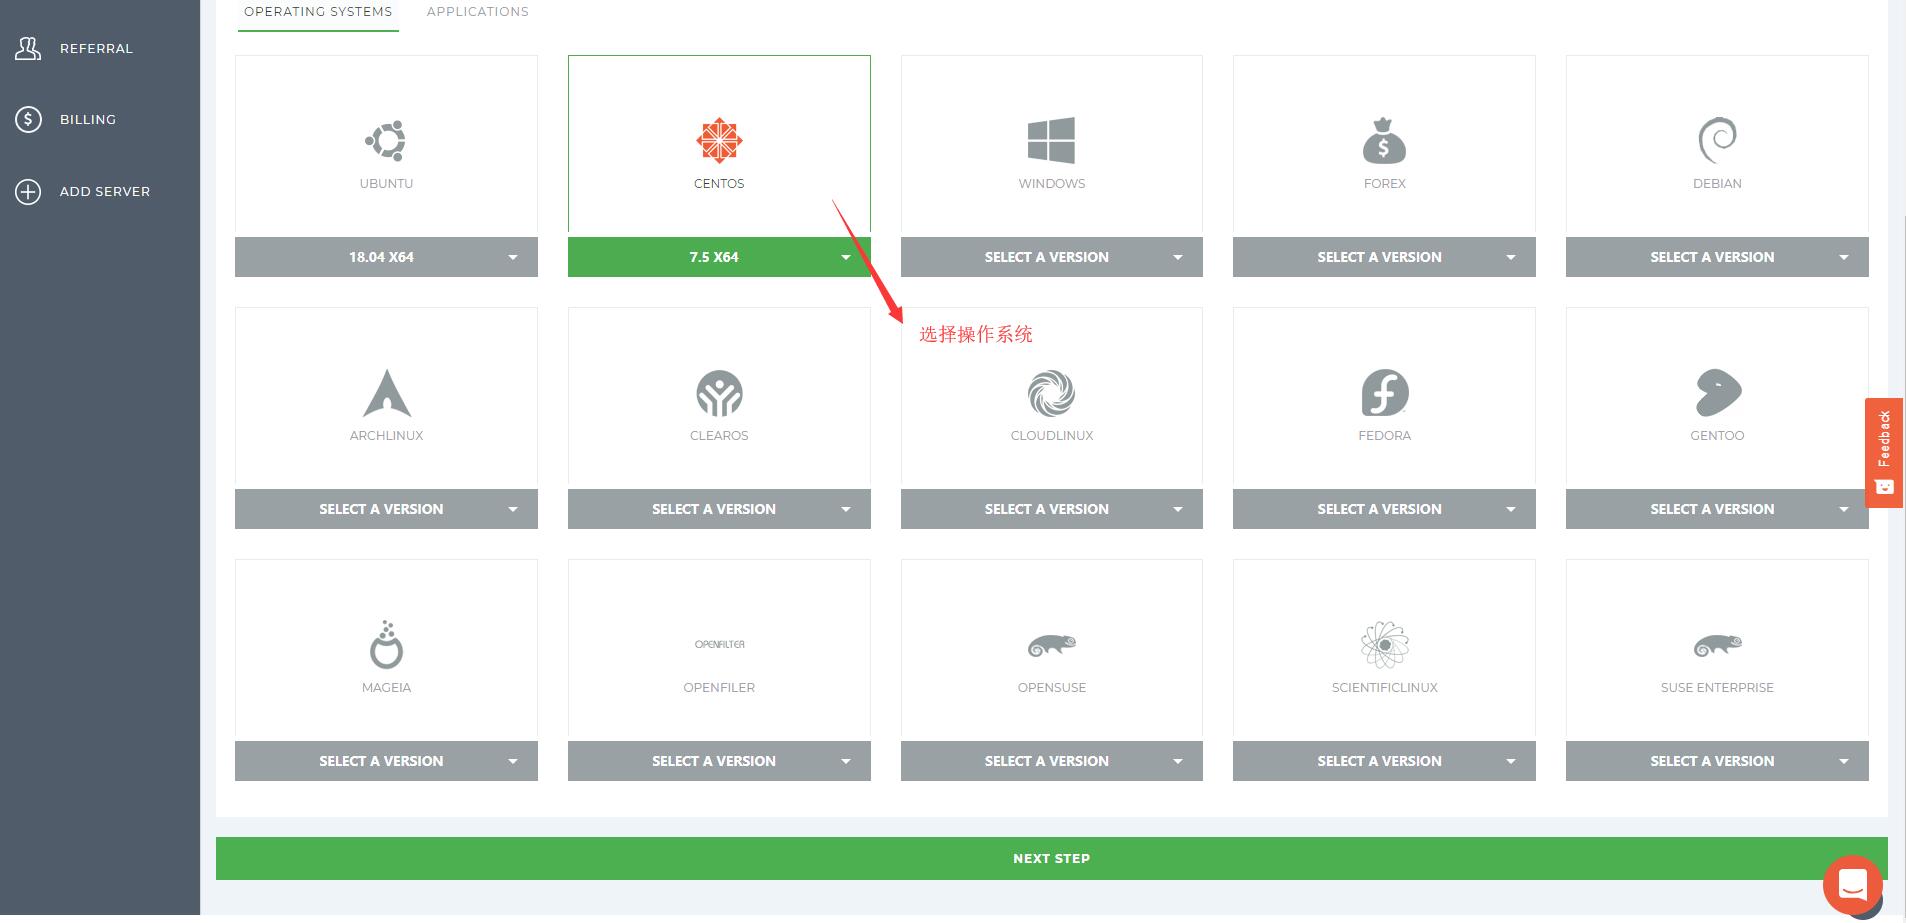Viewport: 1906px width, 923px height.
Task: Select the Mageia logo icon
Action: click(x=386, y=644)
